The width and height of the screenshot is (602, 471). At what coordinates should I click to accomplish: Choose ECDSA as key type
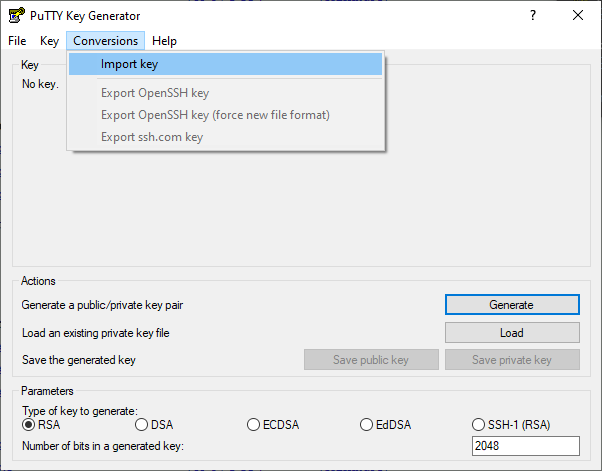273,425
